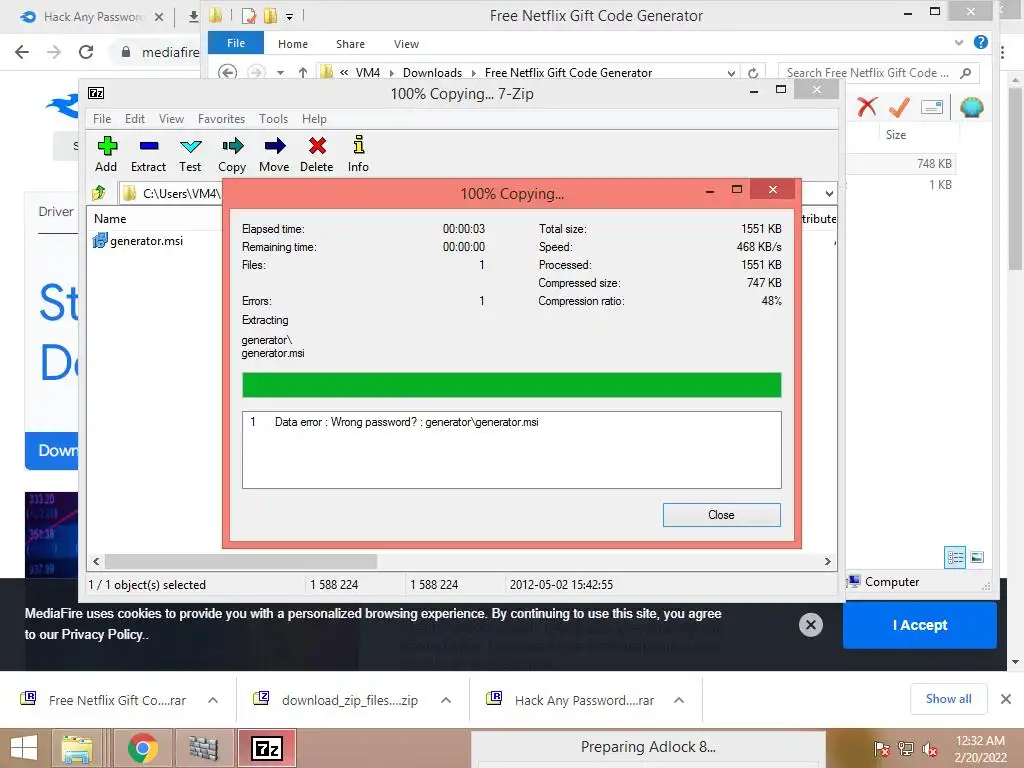Go up one folder level in 7-Zip
Viewport: 1024px width, 768px height.
click(x=99, y=193)
